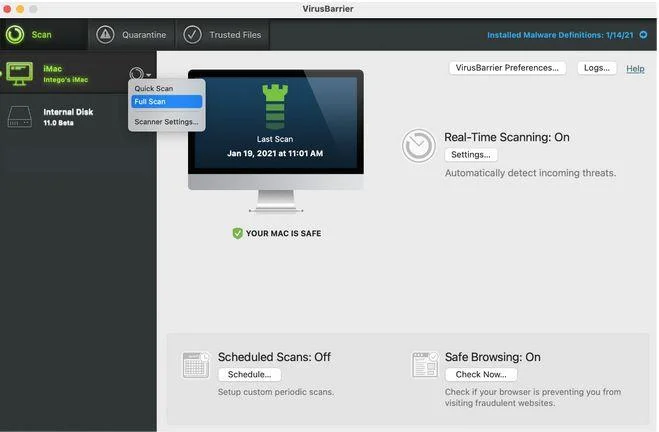The height and width of the screenshot is (432, 659).
Task: Open Scanner Settings from the dropdown menu
Action: click(x=166, y=122)
